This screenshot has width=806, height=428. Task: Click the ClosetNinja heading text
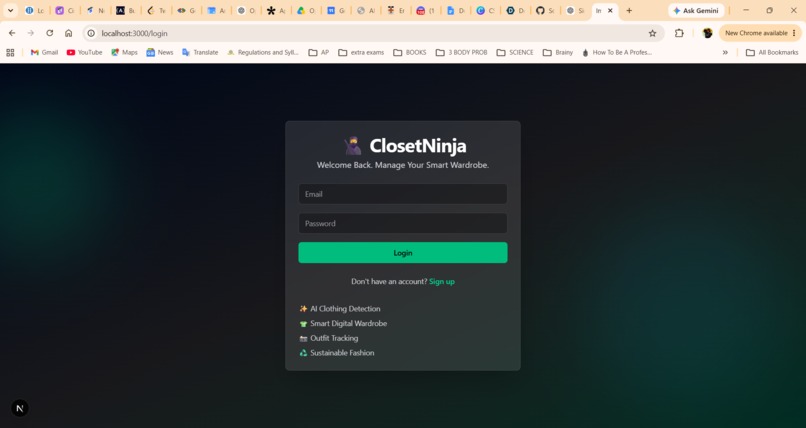(418, 145)
